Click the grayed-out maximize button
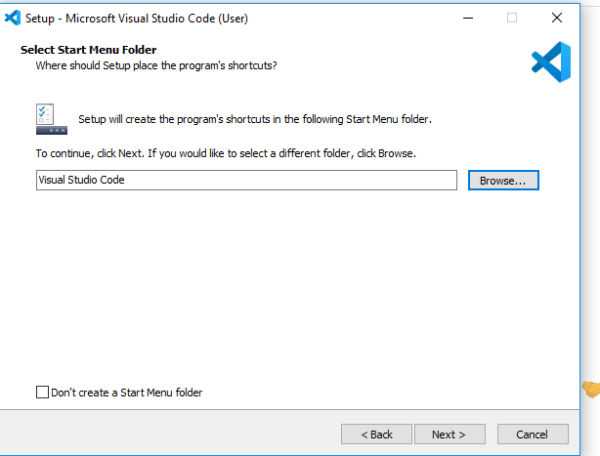 pos(512,18)
